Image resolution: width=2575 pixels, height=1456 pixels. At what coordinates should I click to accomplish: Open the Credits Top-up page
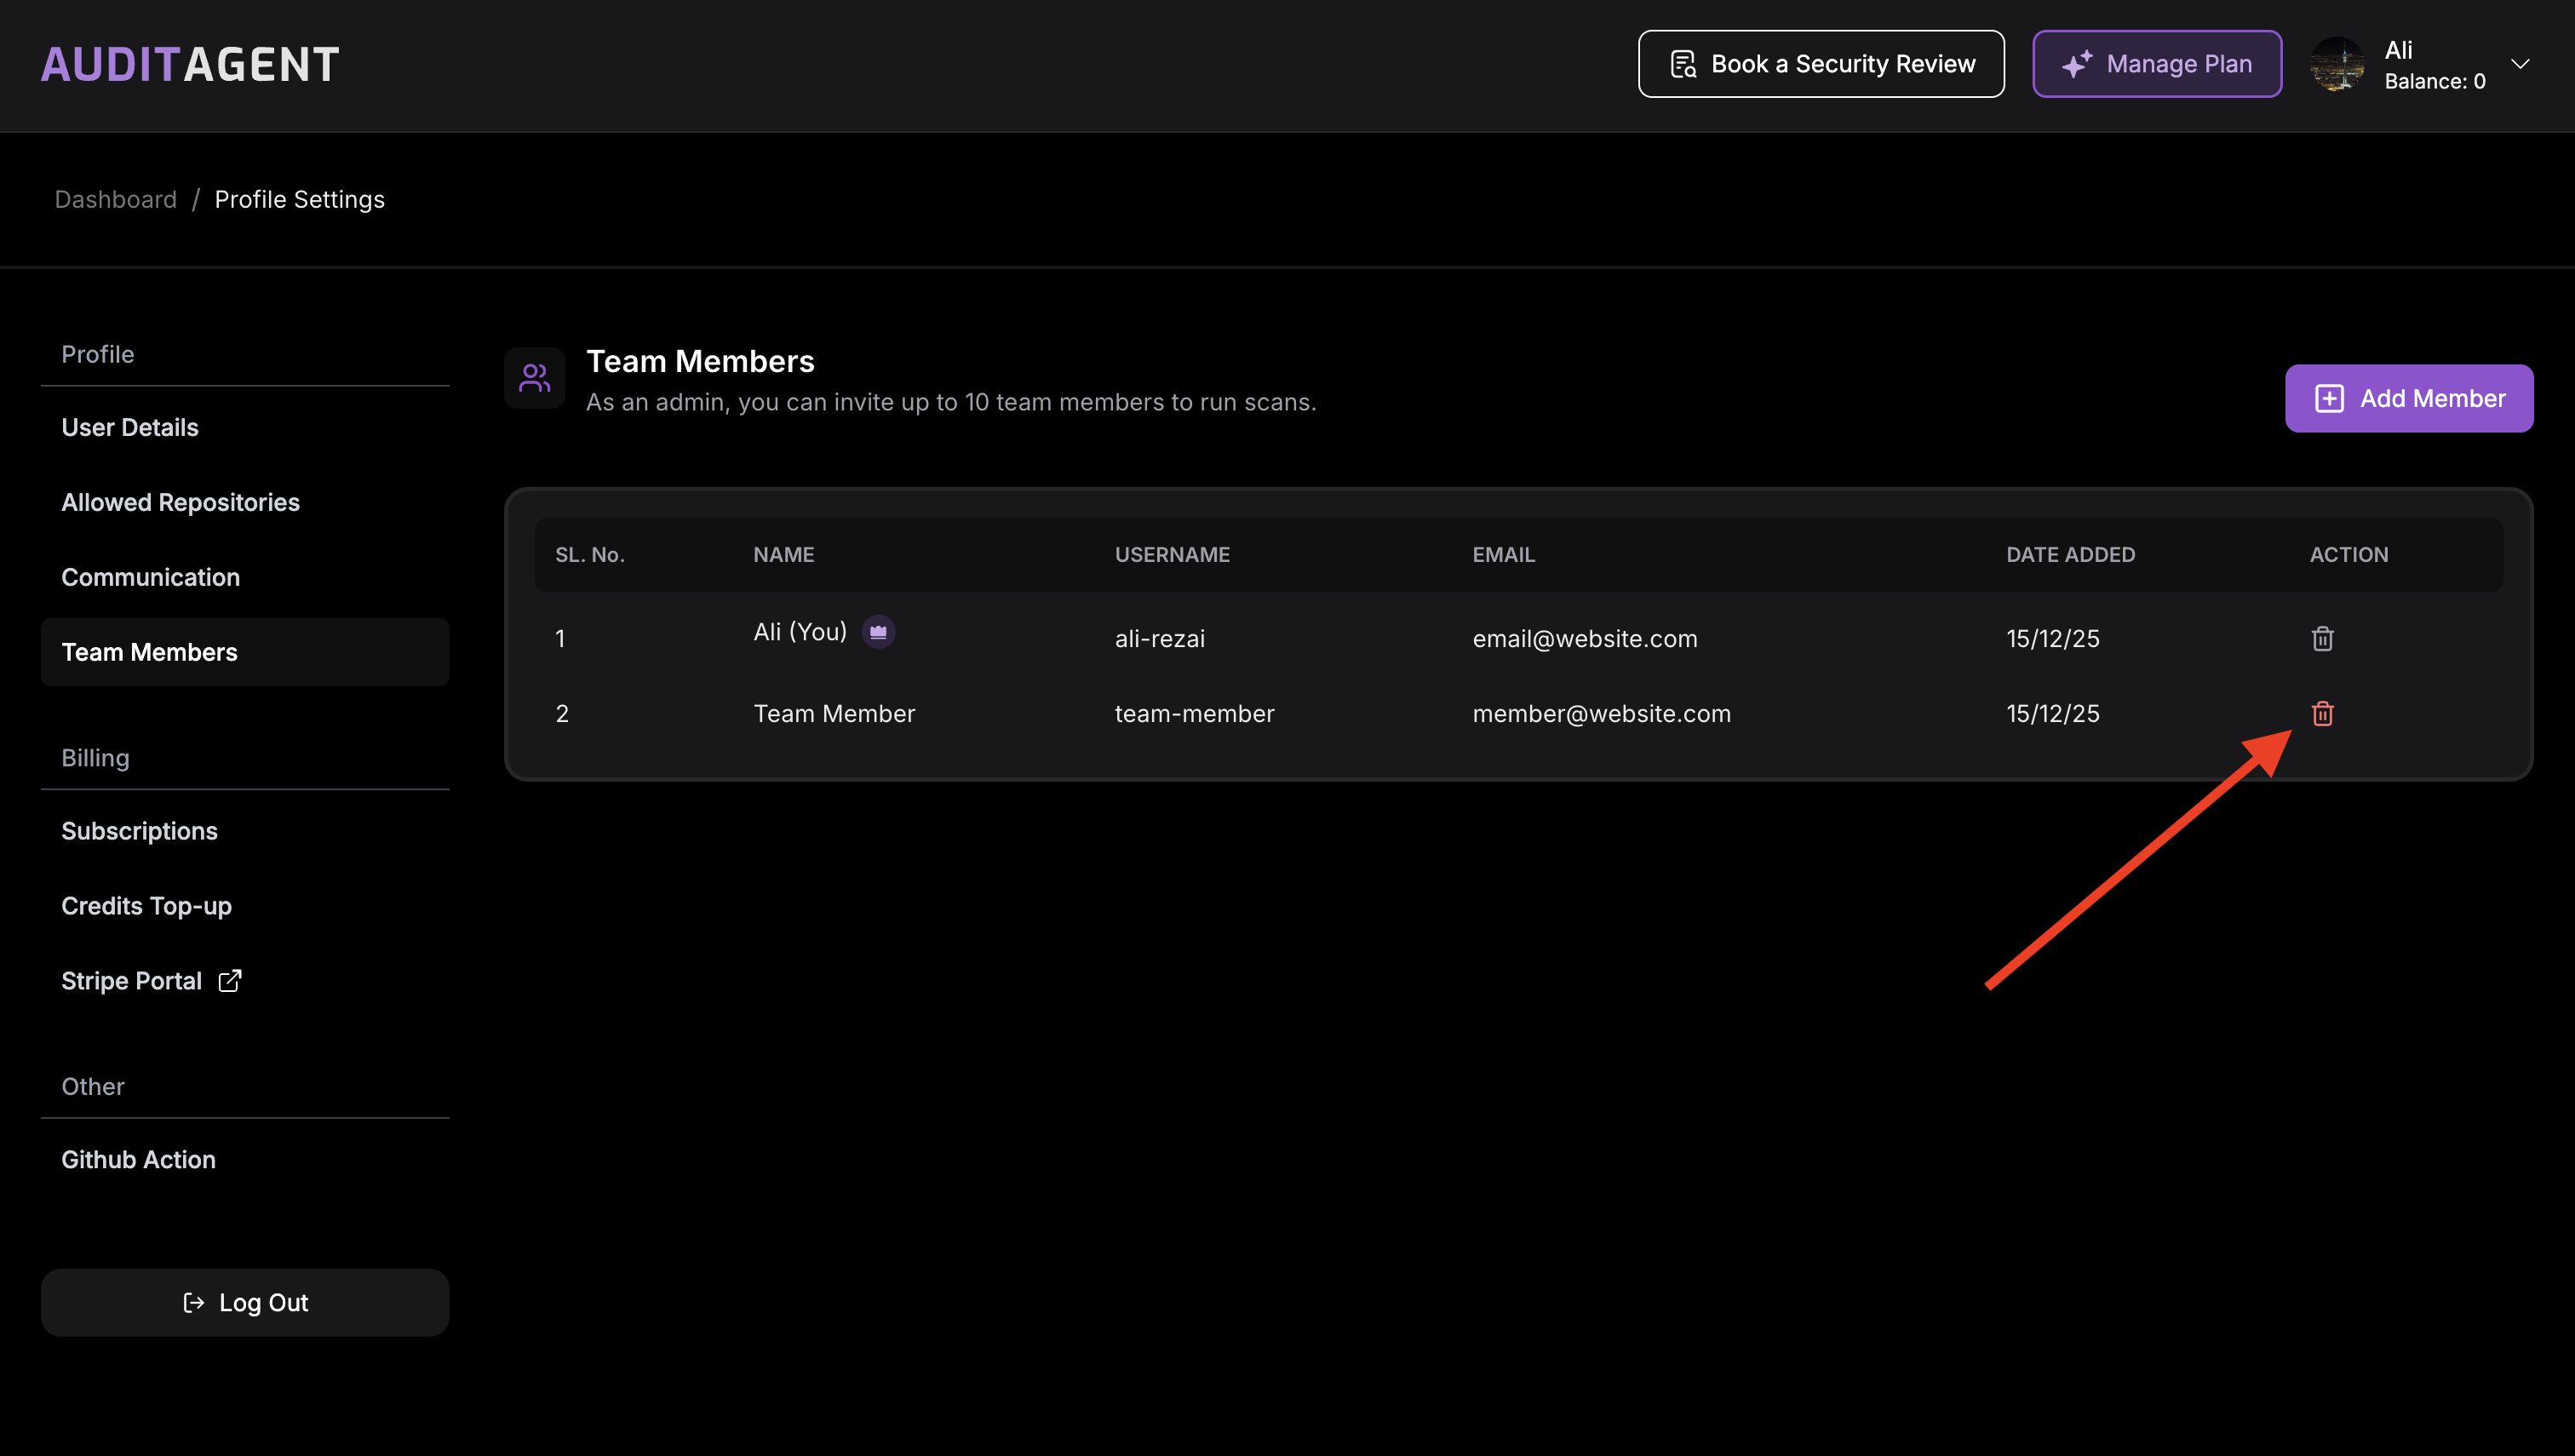click(x=146, y=906)
